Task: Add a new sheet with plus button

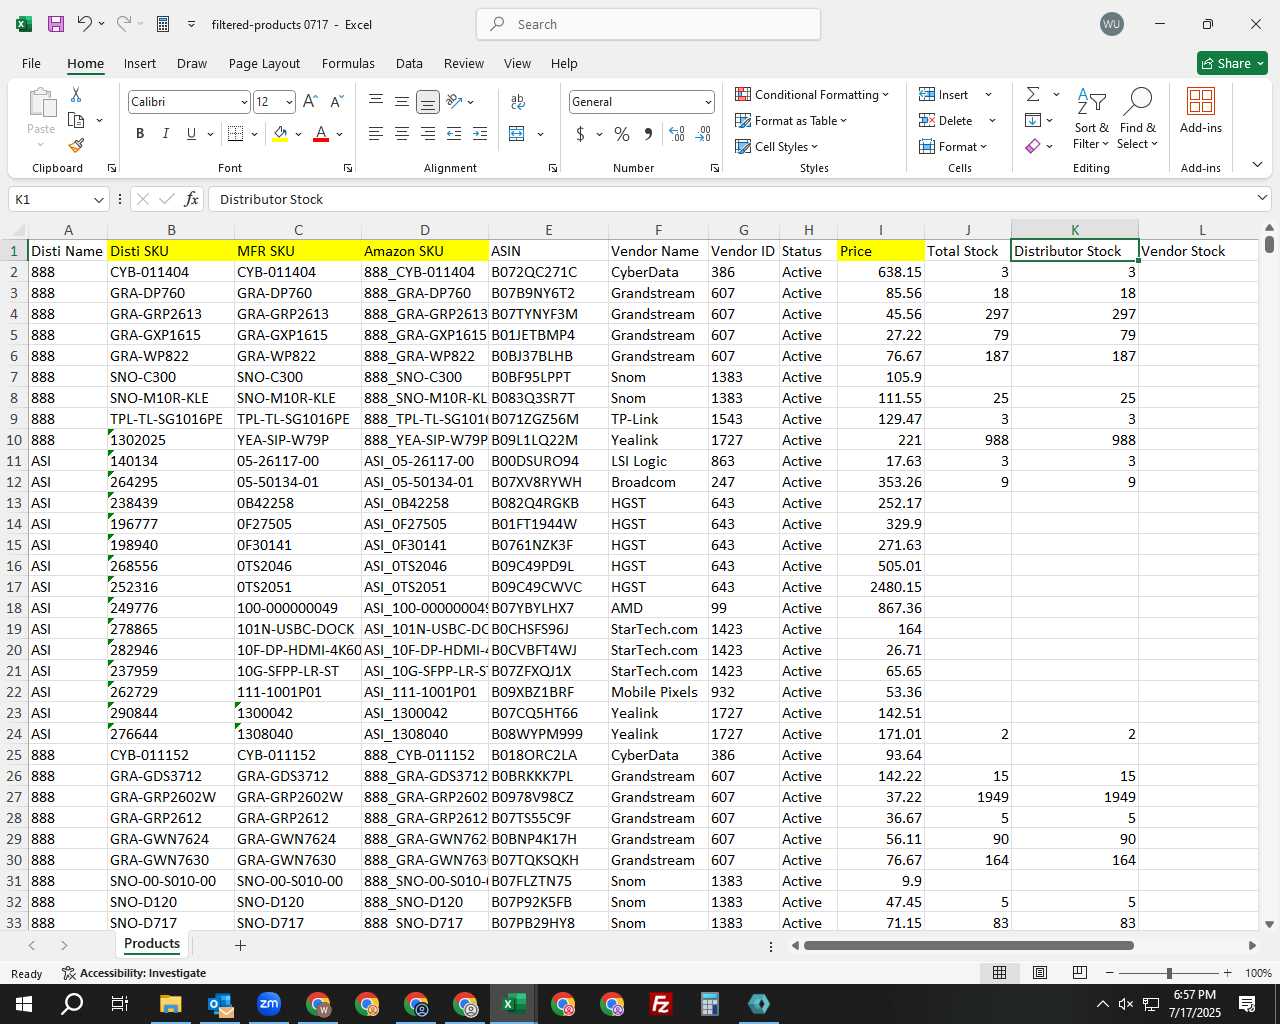Action: click(x=240, y=945)
